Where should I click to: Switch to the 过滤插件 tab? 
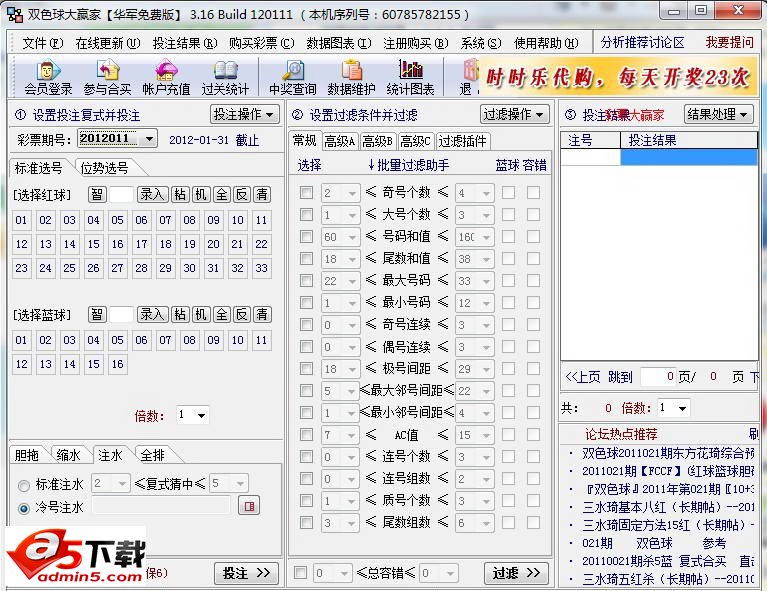462,141
